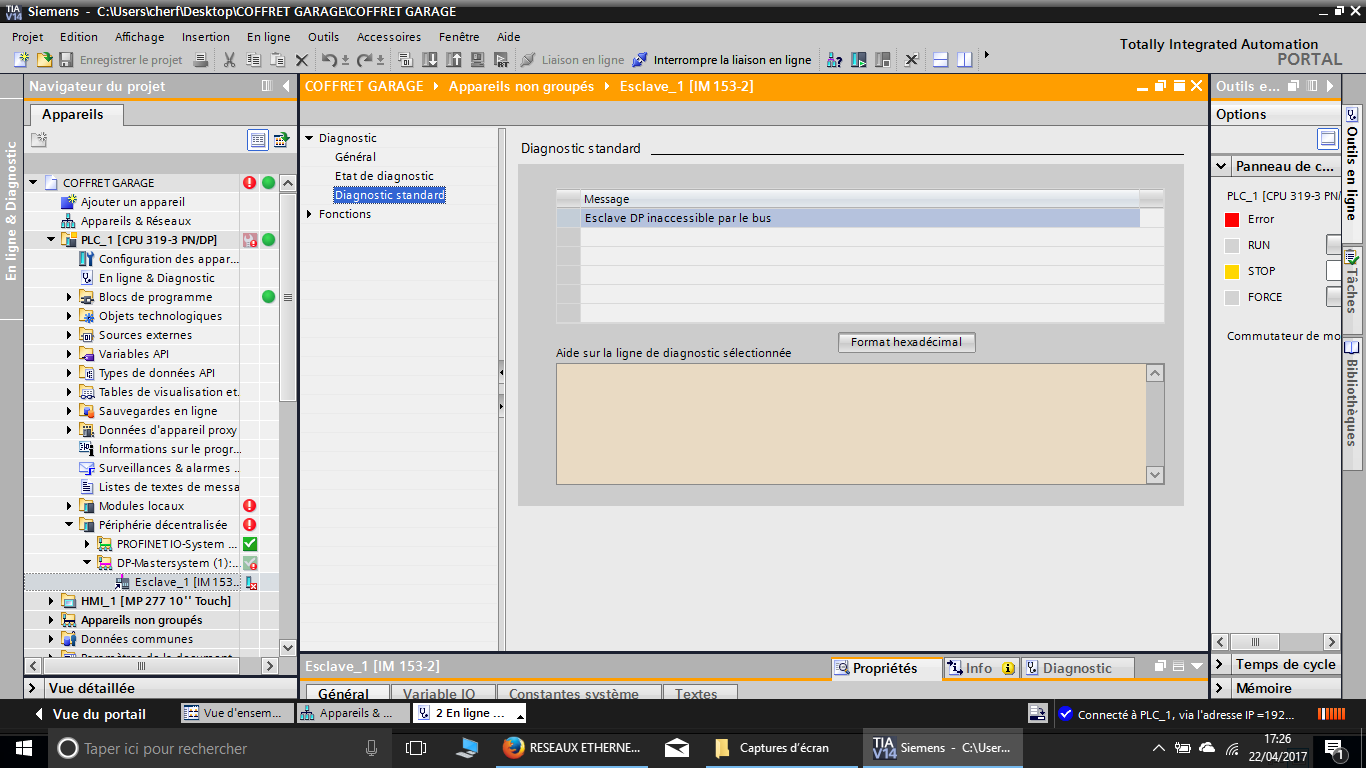Click the split editor horizontally icon
Screen dimensions: 1366x768
pyautogui.click(x=940, y=60)
